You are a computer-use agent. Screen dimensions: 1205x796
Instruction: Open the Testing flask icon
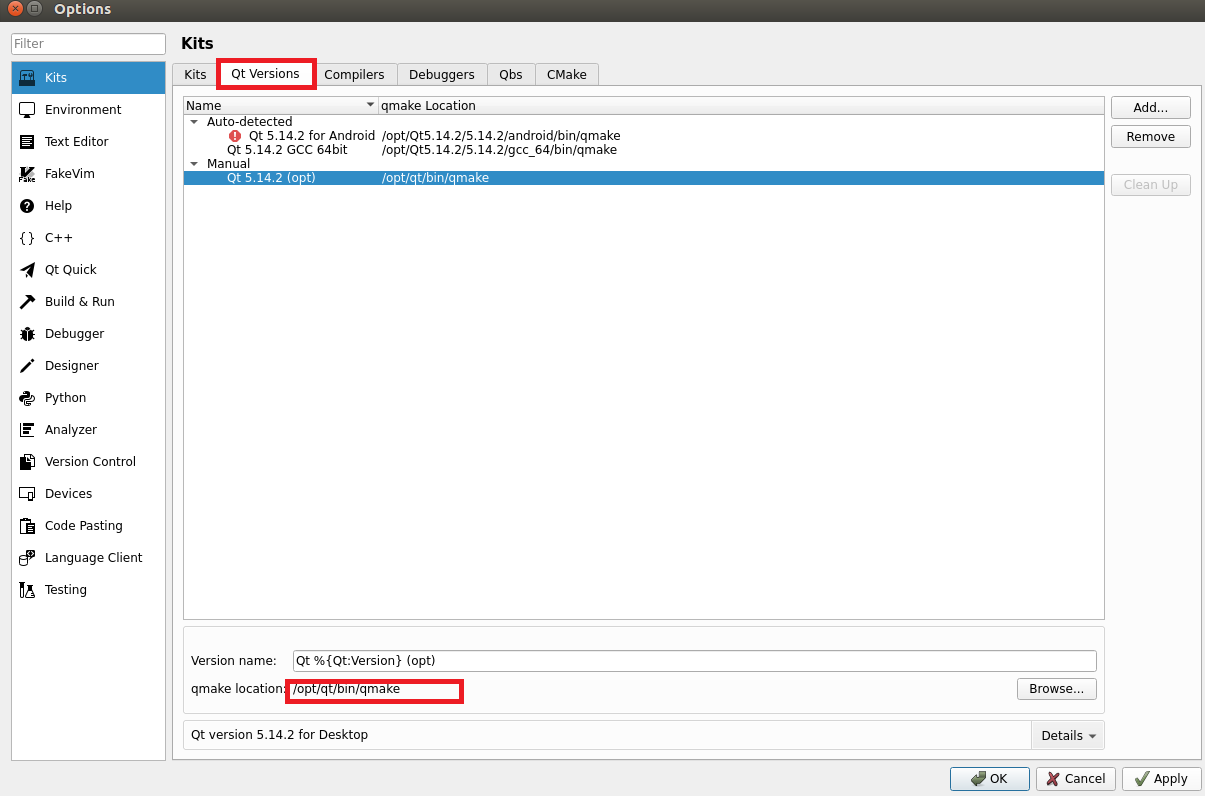(27, 589)
